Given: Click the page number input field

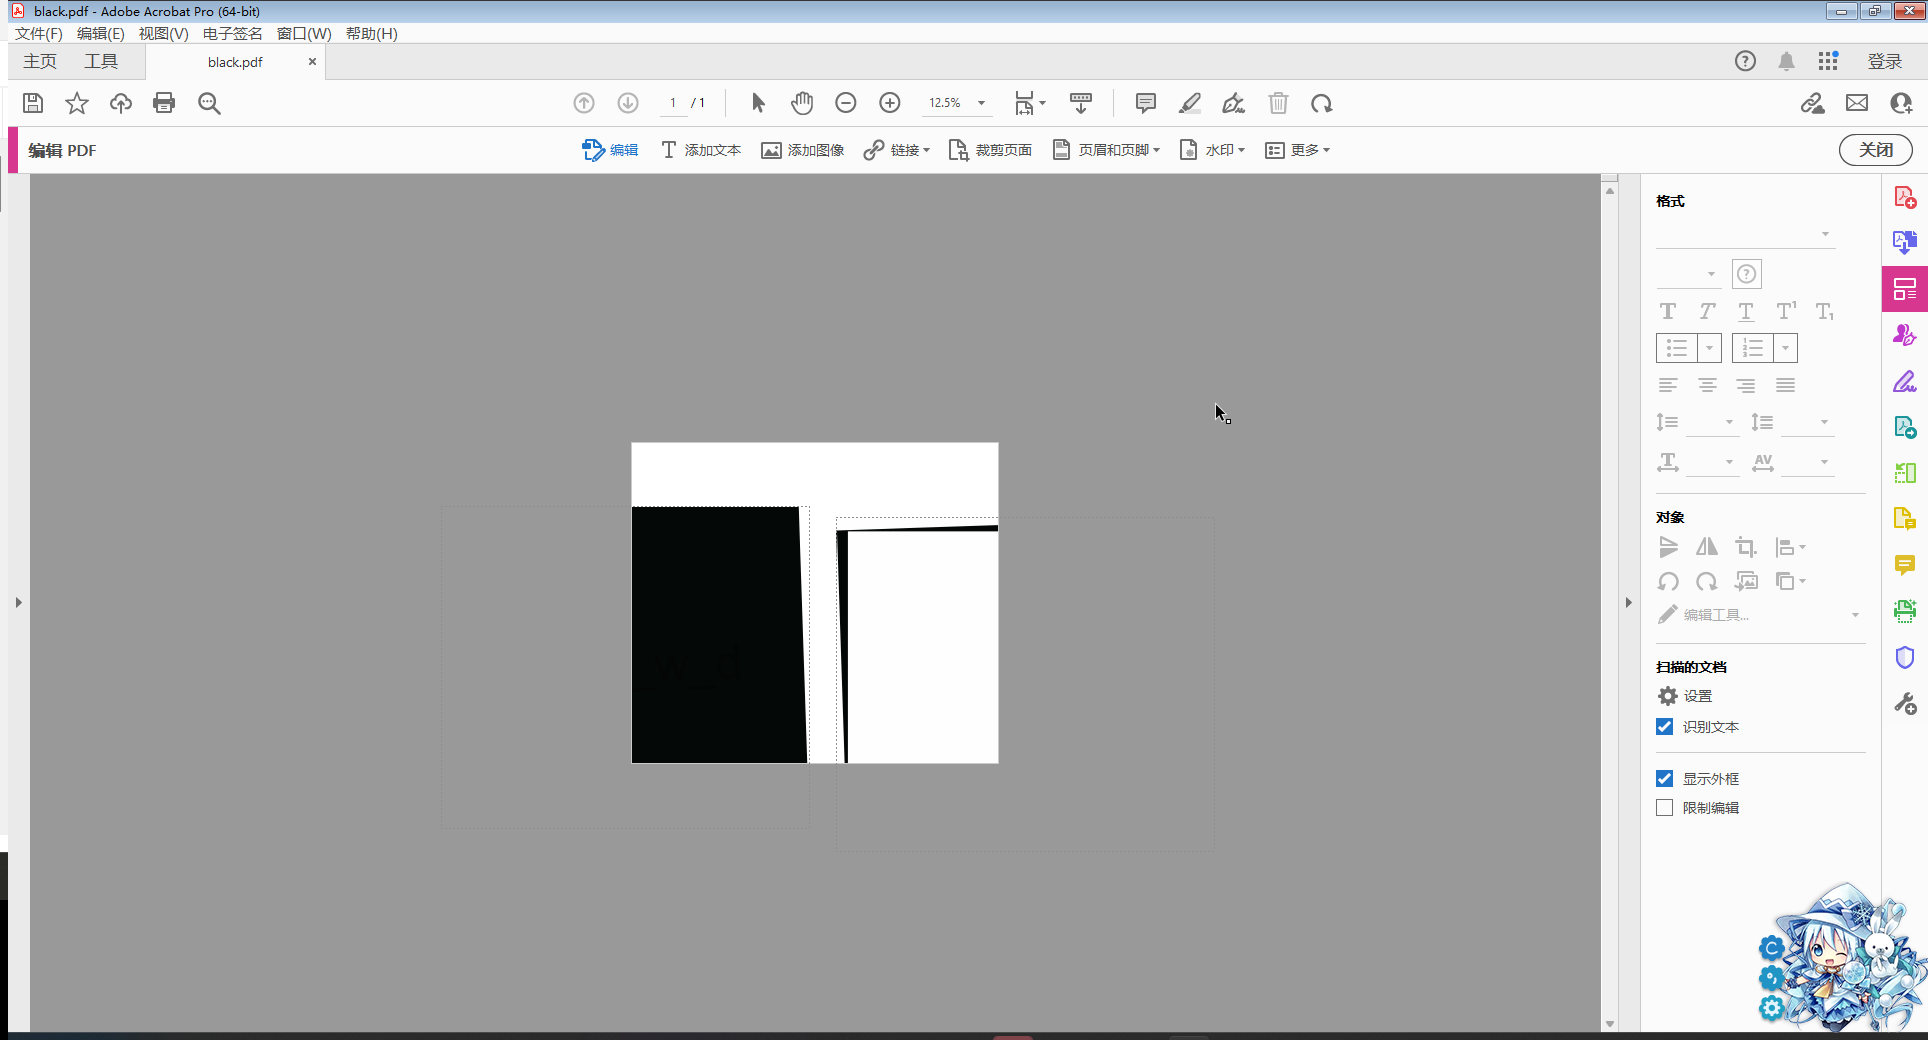Looking at the screenshot, I should pyautogui.click(x=673, y=103).
